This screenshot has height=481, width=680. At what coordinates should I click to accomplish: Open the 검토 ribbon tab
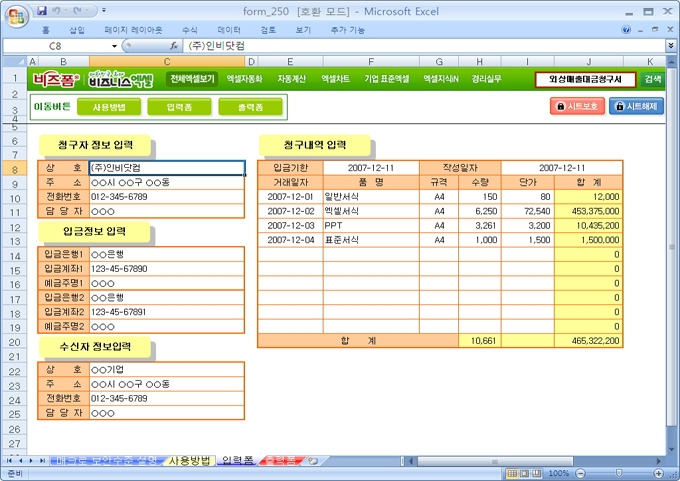pos(268,30)
